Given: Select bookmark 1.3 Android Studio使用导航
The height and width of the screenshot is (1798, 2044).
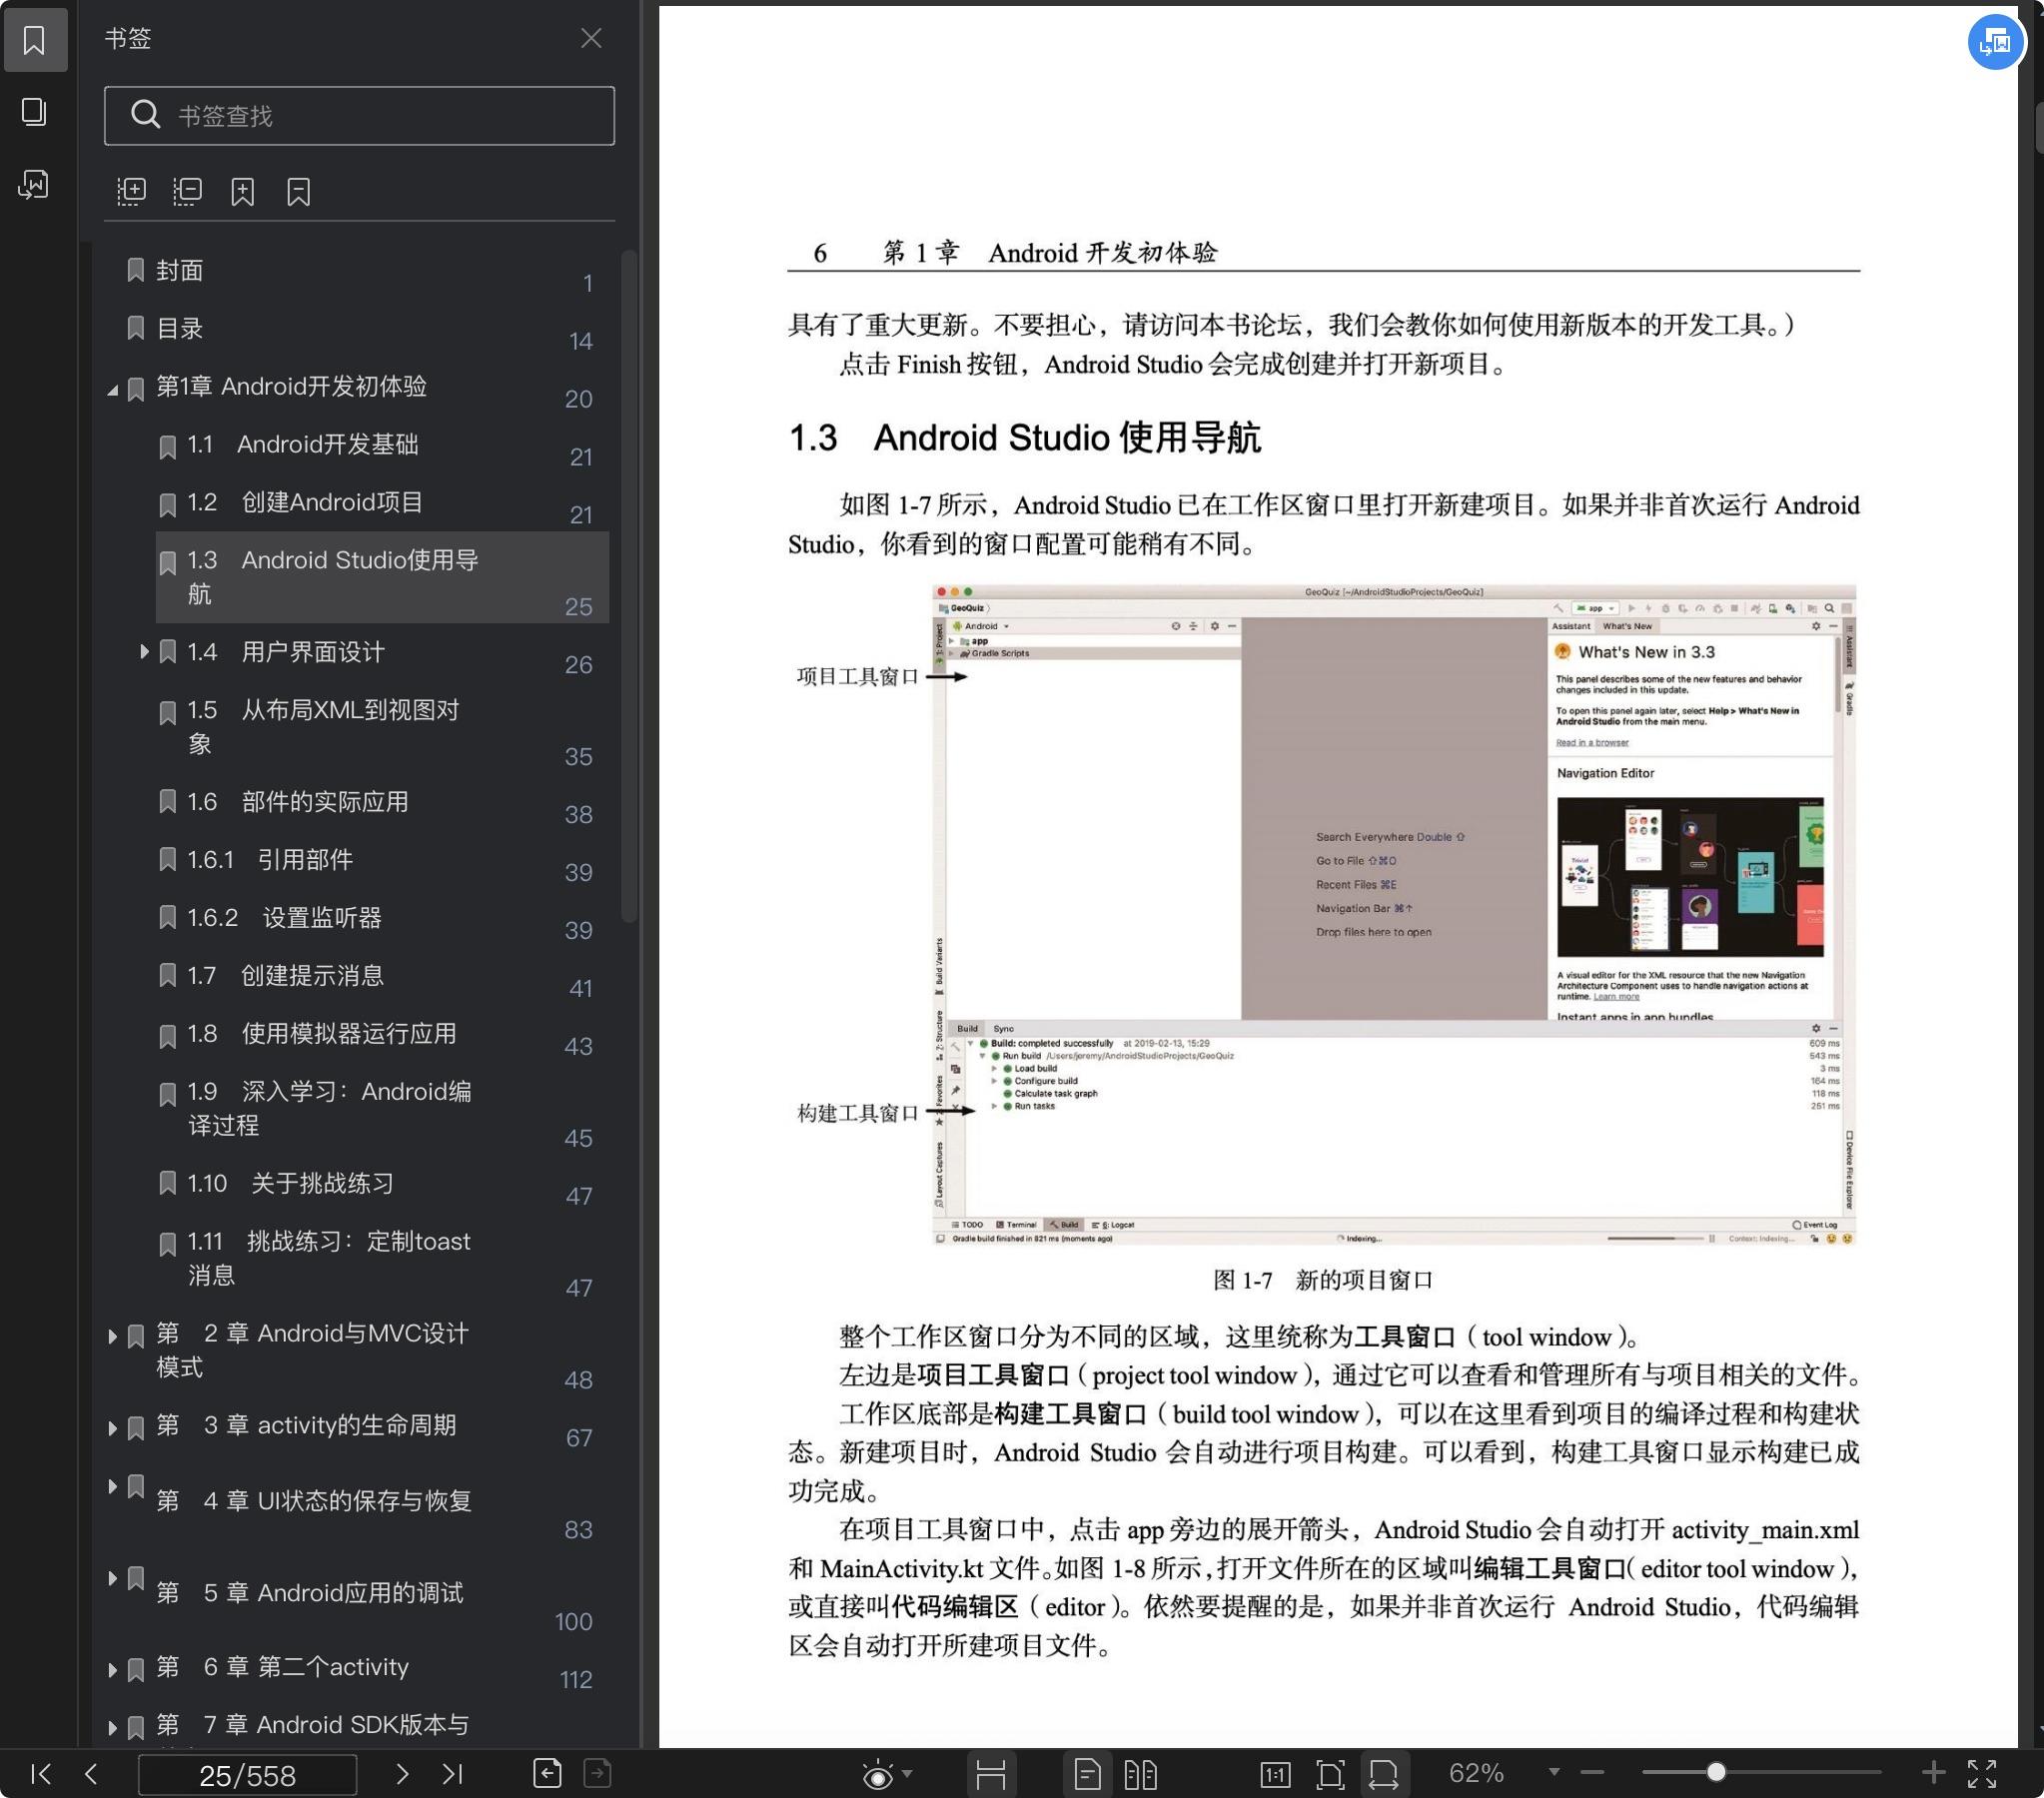Looking at the screenshot, I should coord(382,578).
